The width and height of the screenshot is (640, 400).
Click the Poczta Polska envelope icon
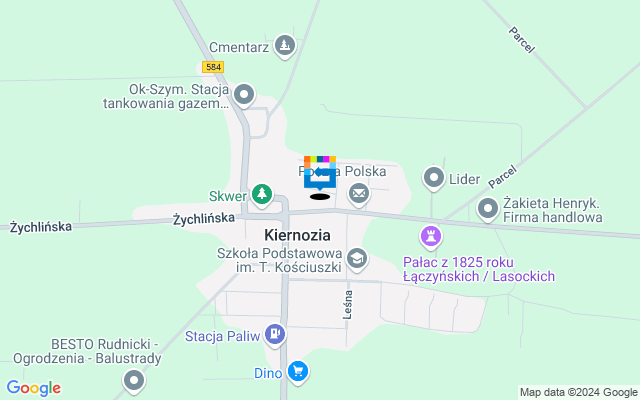[359, 194]
